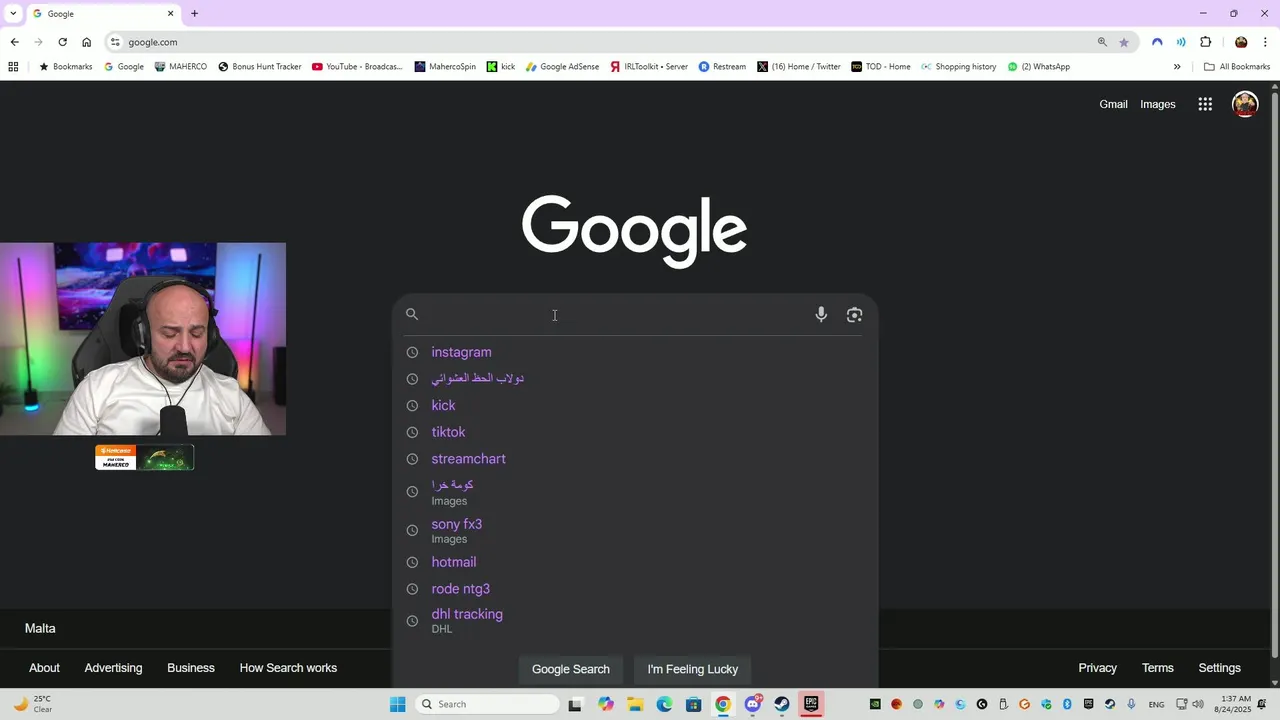
Task: Open Microsoft Edge from the taskbar
Action: pyautogui.click(x=664, y=704)
